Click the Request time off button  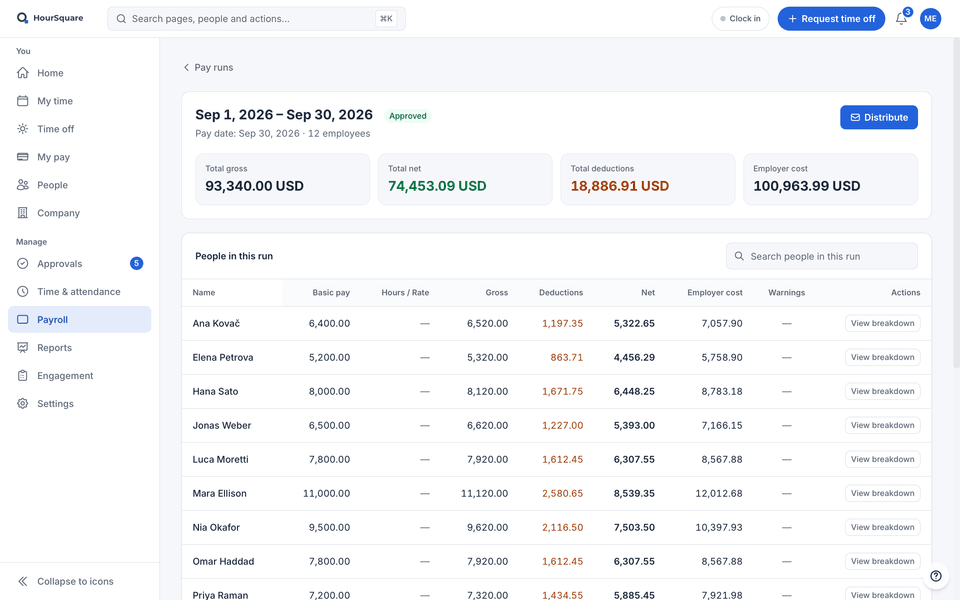(831, 19)
